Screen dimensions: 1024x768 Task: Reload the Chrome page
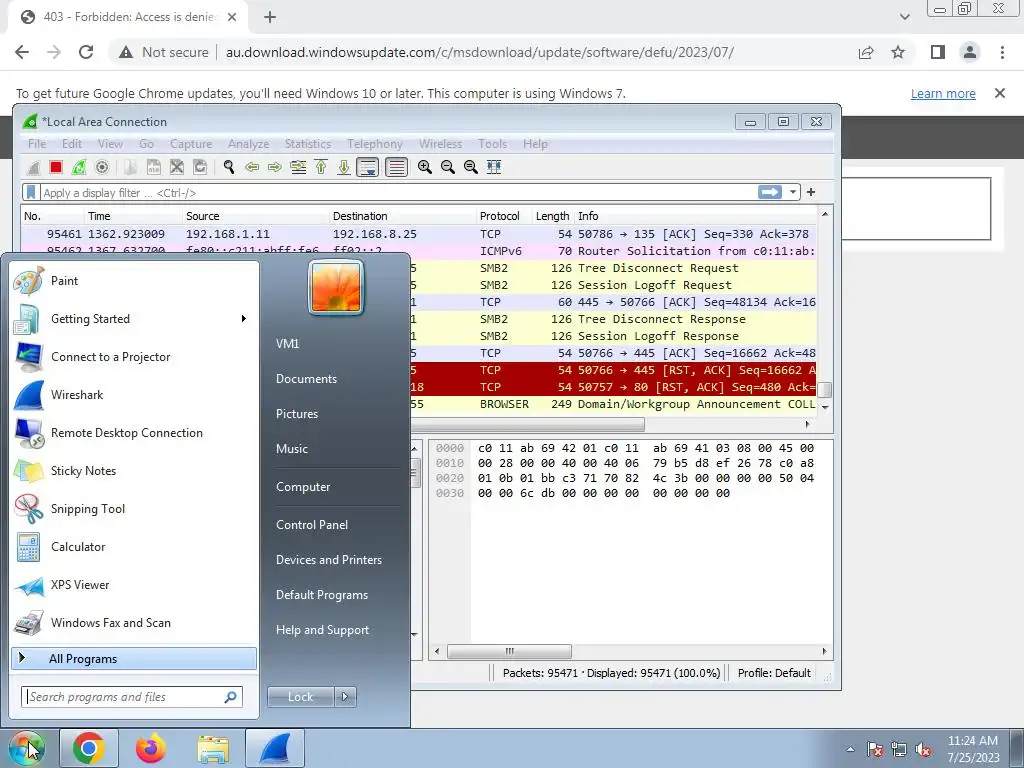[x=86, y=52]
